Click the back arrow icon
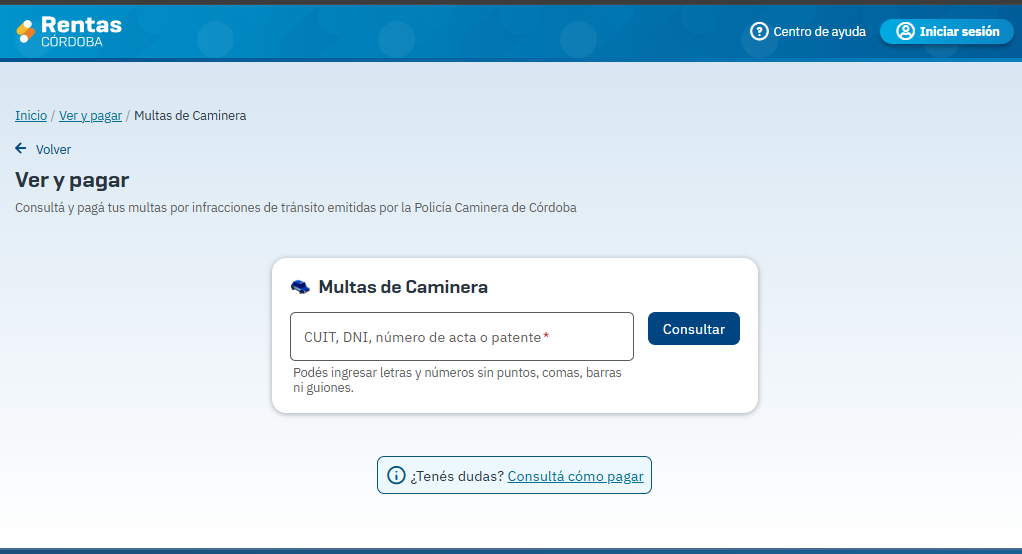1022x554 pixels. (x=21, y=148)
